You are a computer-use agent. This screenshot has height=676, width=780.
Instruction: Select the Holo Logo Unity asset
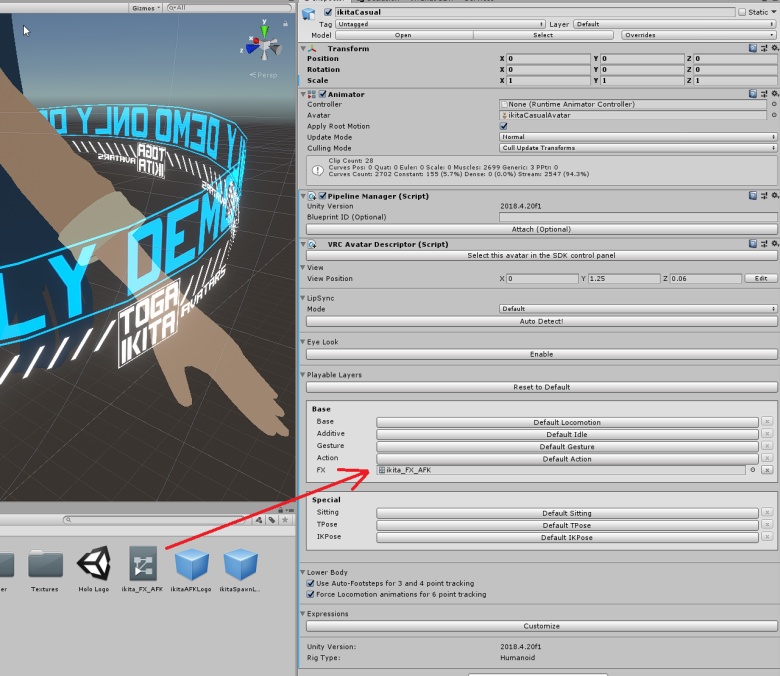pyautogui.click(x=94, y=568)
